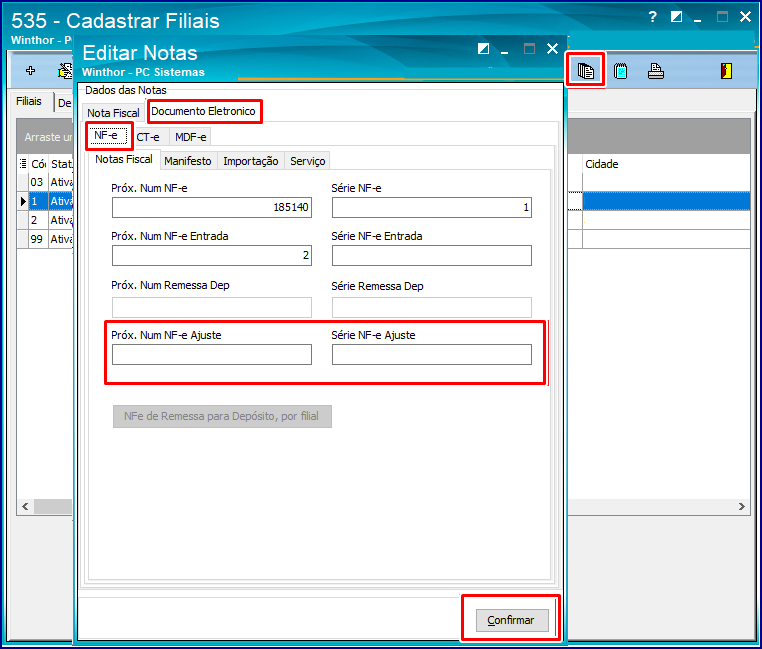Switch to the Importação tab
This screenshot has height=649, width=762.
[x=251, y=161]
